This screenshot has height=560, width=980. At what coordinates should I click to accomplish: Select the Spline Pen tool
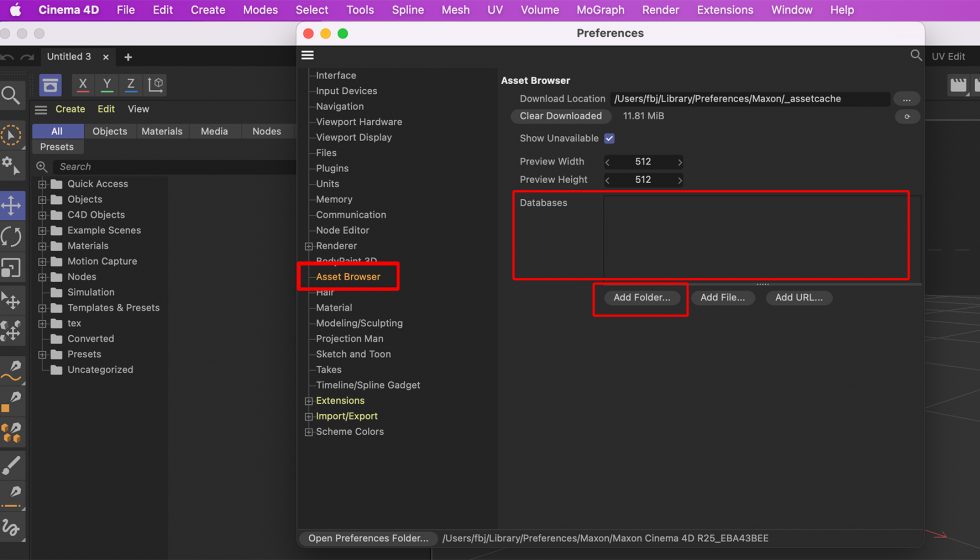pyautogui.click(x=11, y=370)
